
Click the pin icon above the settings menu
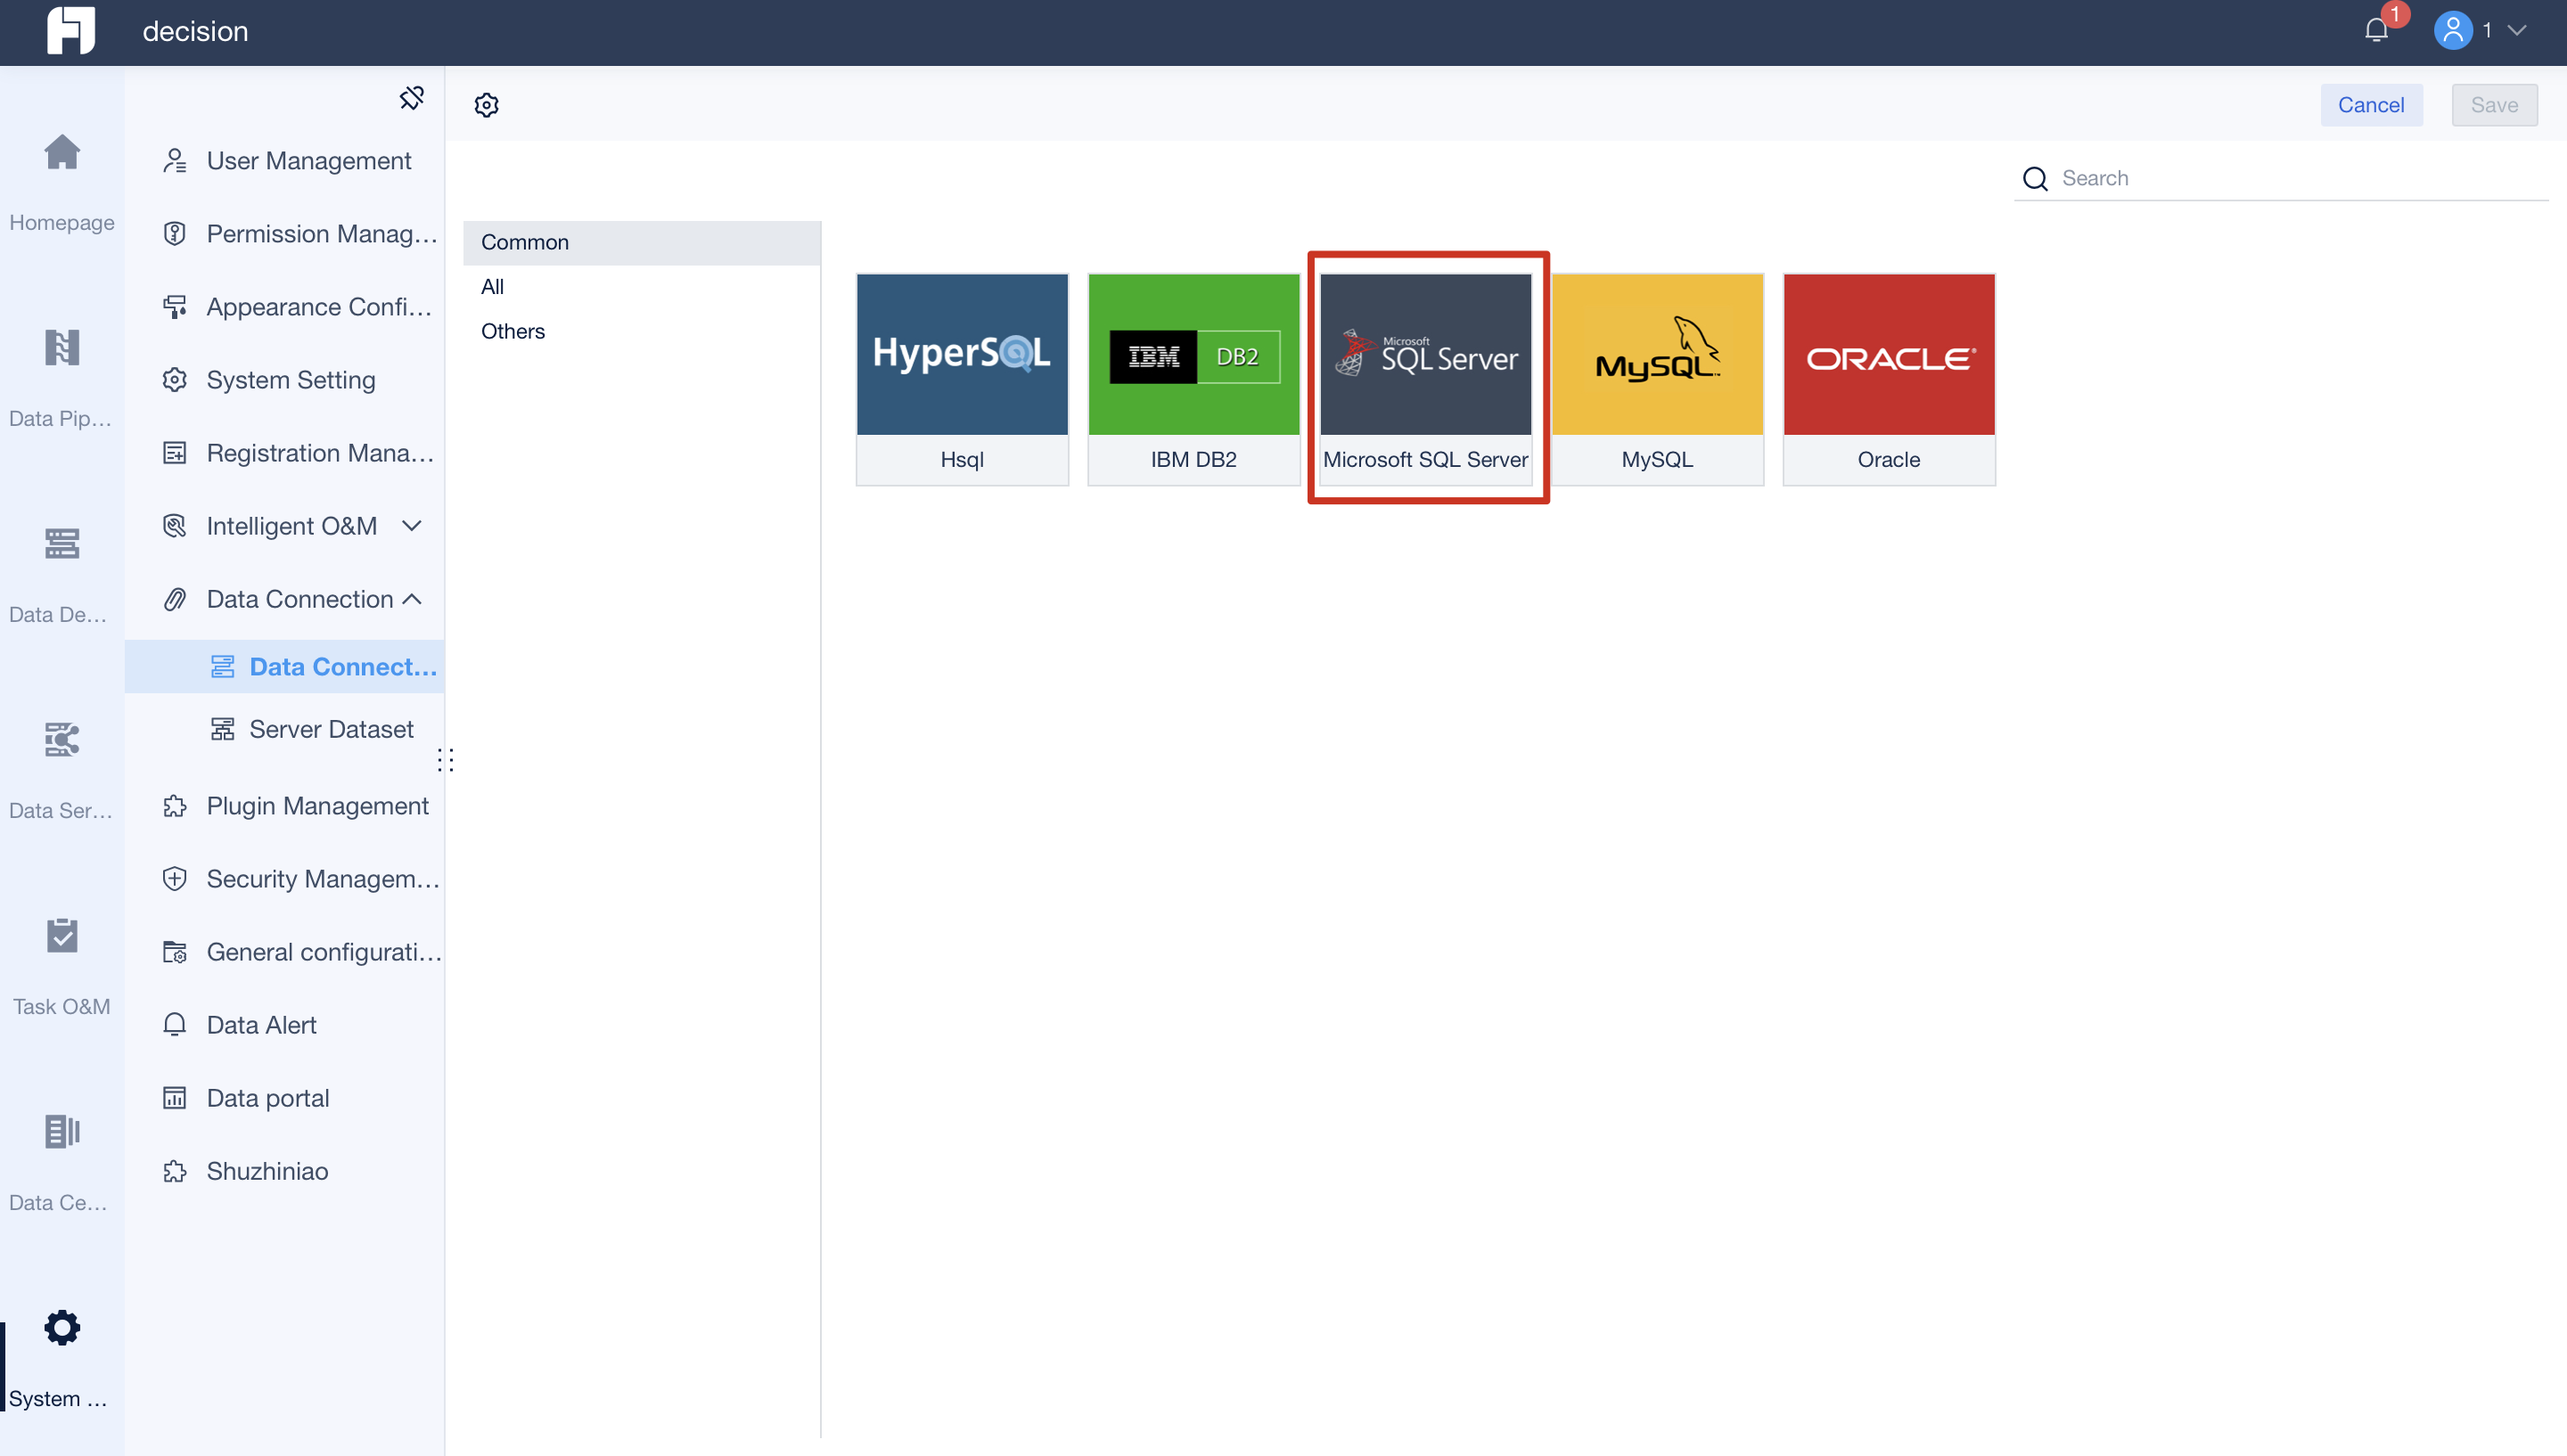pyautogui.click(x=412, y=98)
